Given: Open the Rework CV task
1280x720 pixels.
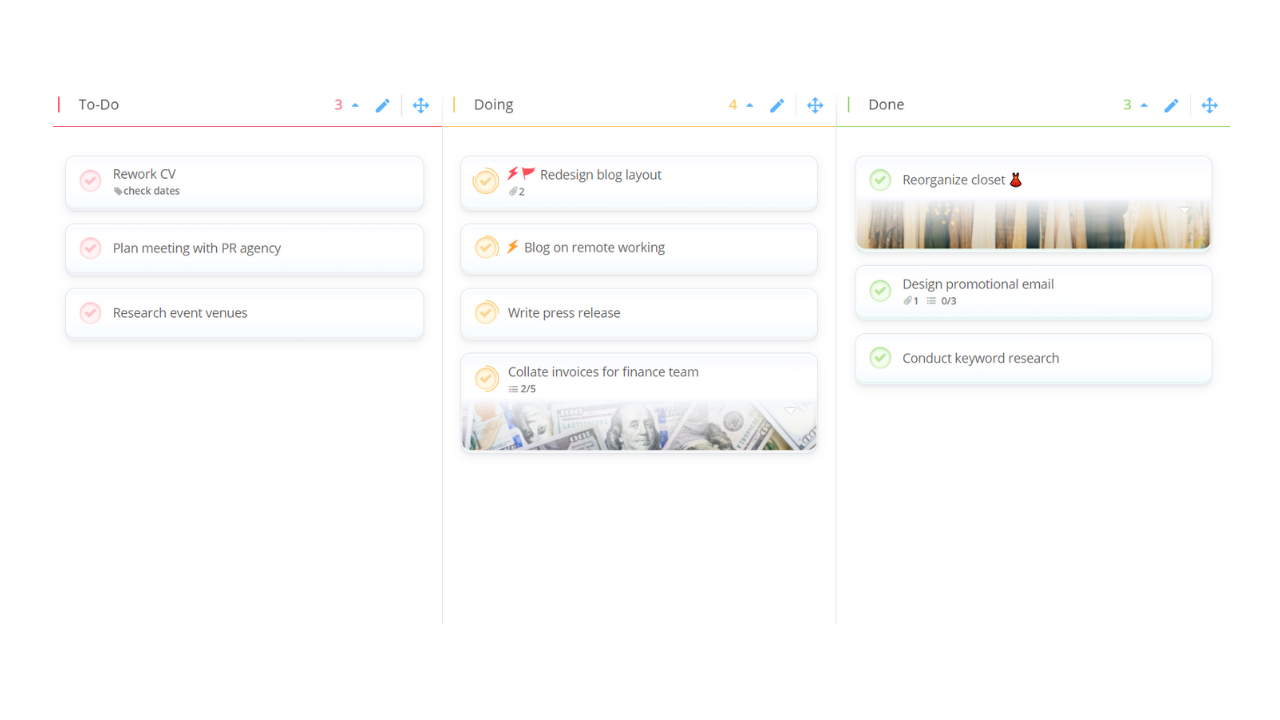Looking at the screenshot, I should [244, 182].
